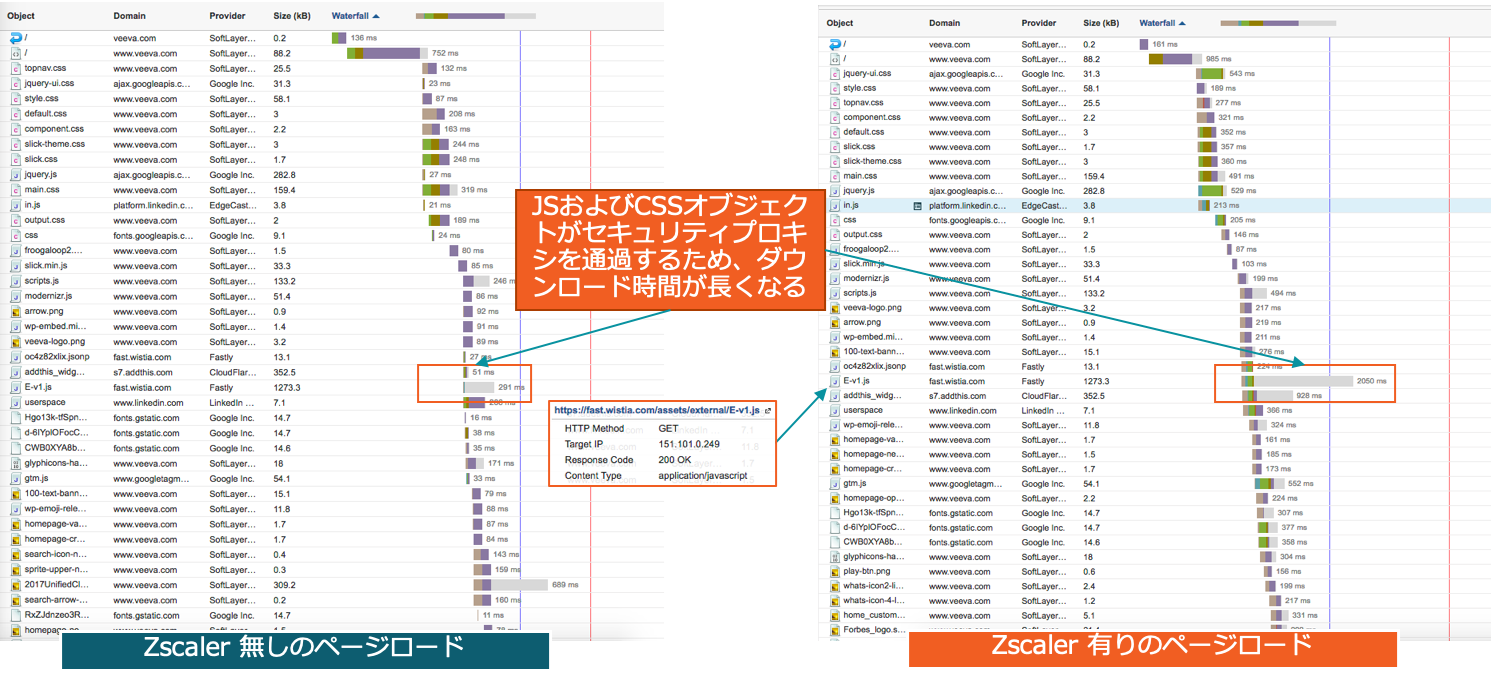1491x679 pixels.
Task: Toggle Waterfall sort arrow in left panel
Action: (x=376, y=16)
